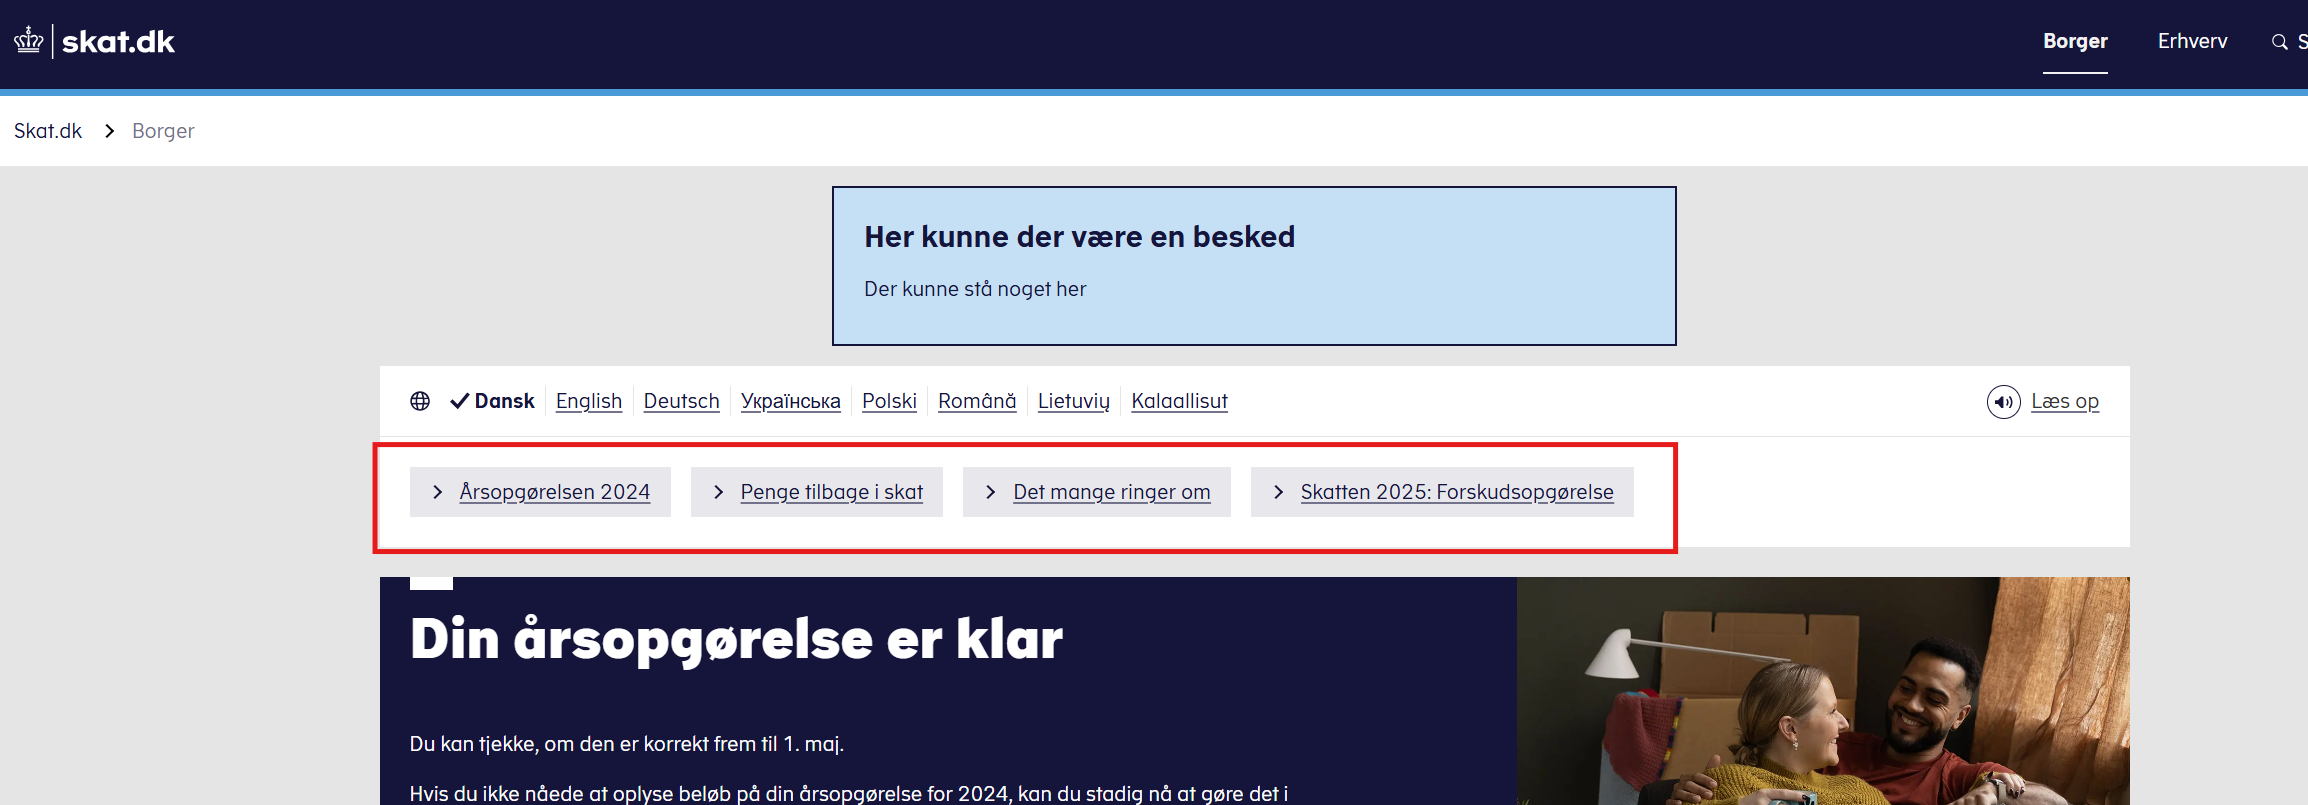This screenshot has height=805, width=2308.
Task: Click the Læs op speaker icon
Action: tap(2003, 402)
